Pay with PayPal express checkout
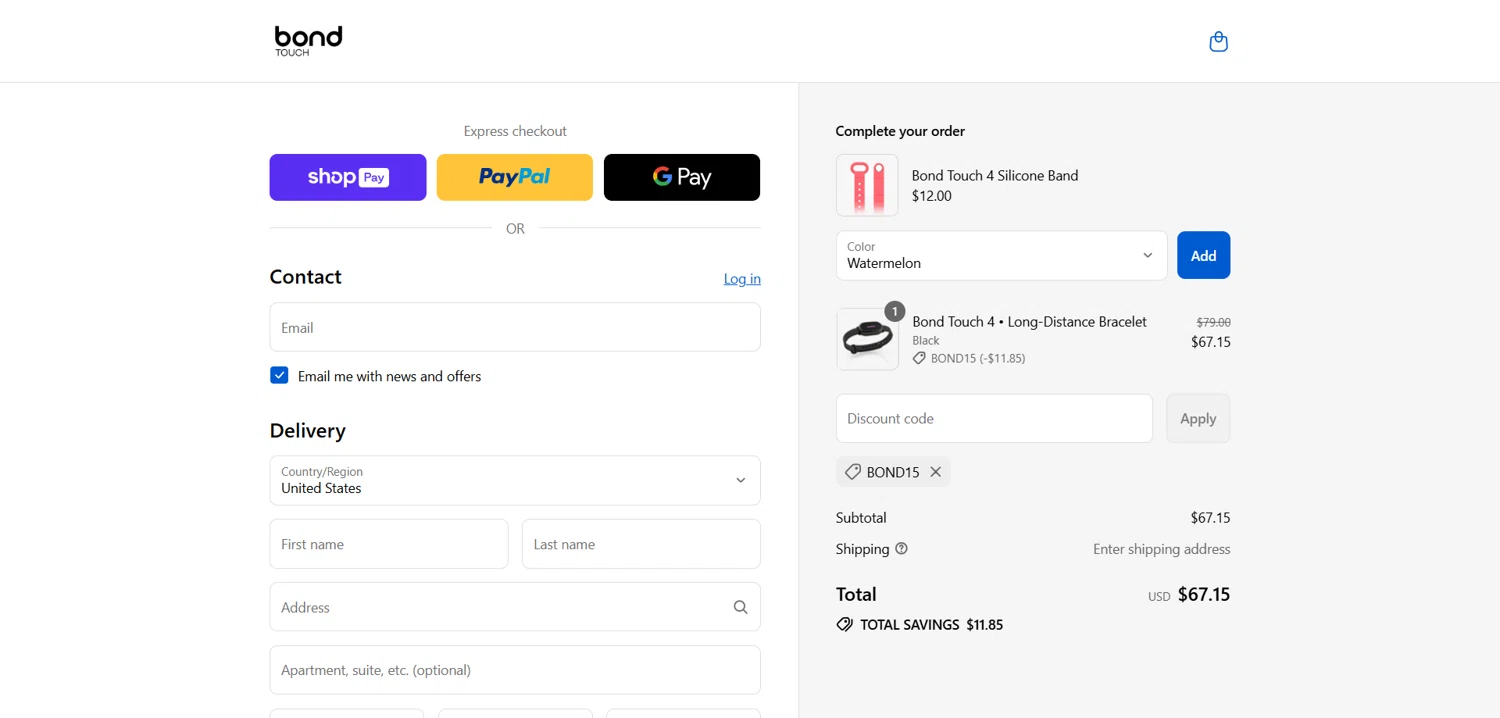The height and width of the screenshot is (718, 1500). pos(515,177)
